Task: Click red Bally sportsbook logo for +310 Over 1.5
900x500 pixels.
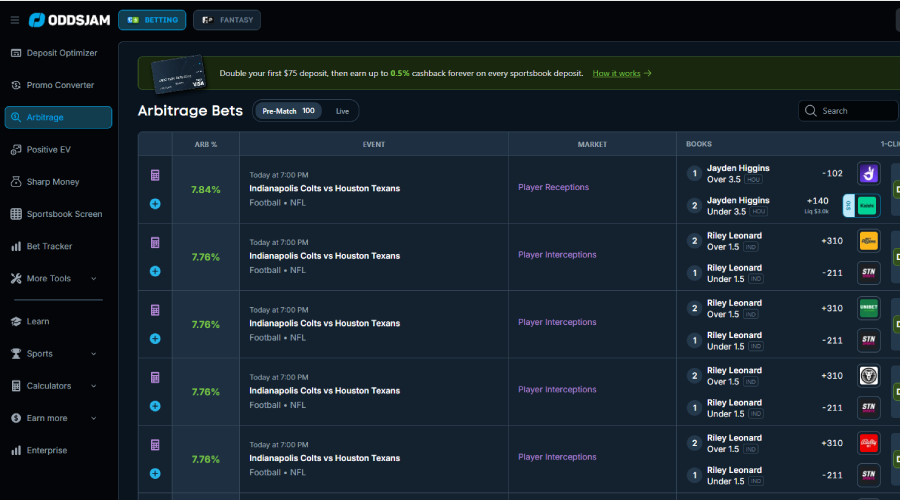Action: [x=868, y=443]
